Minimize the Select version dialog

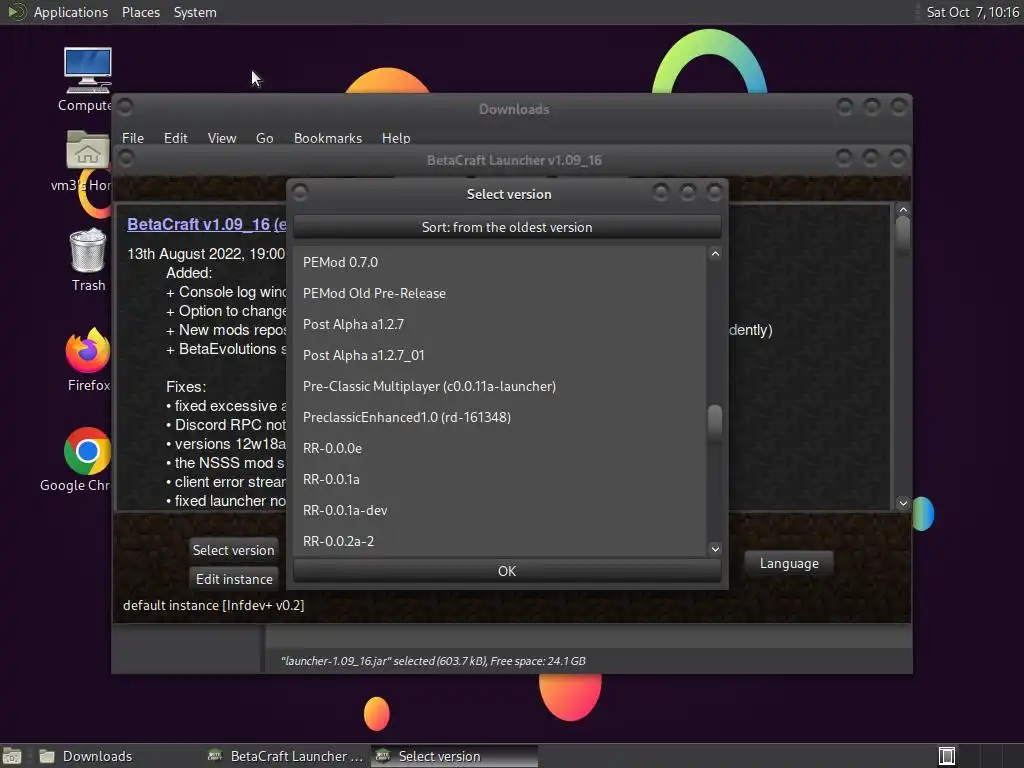(x=660, y=192)
